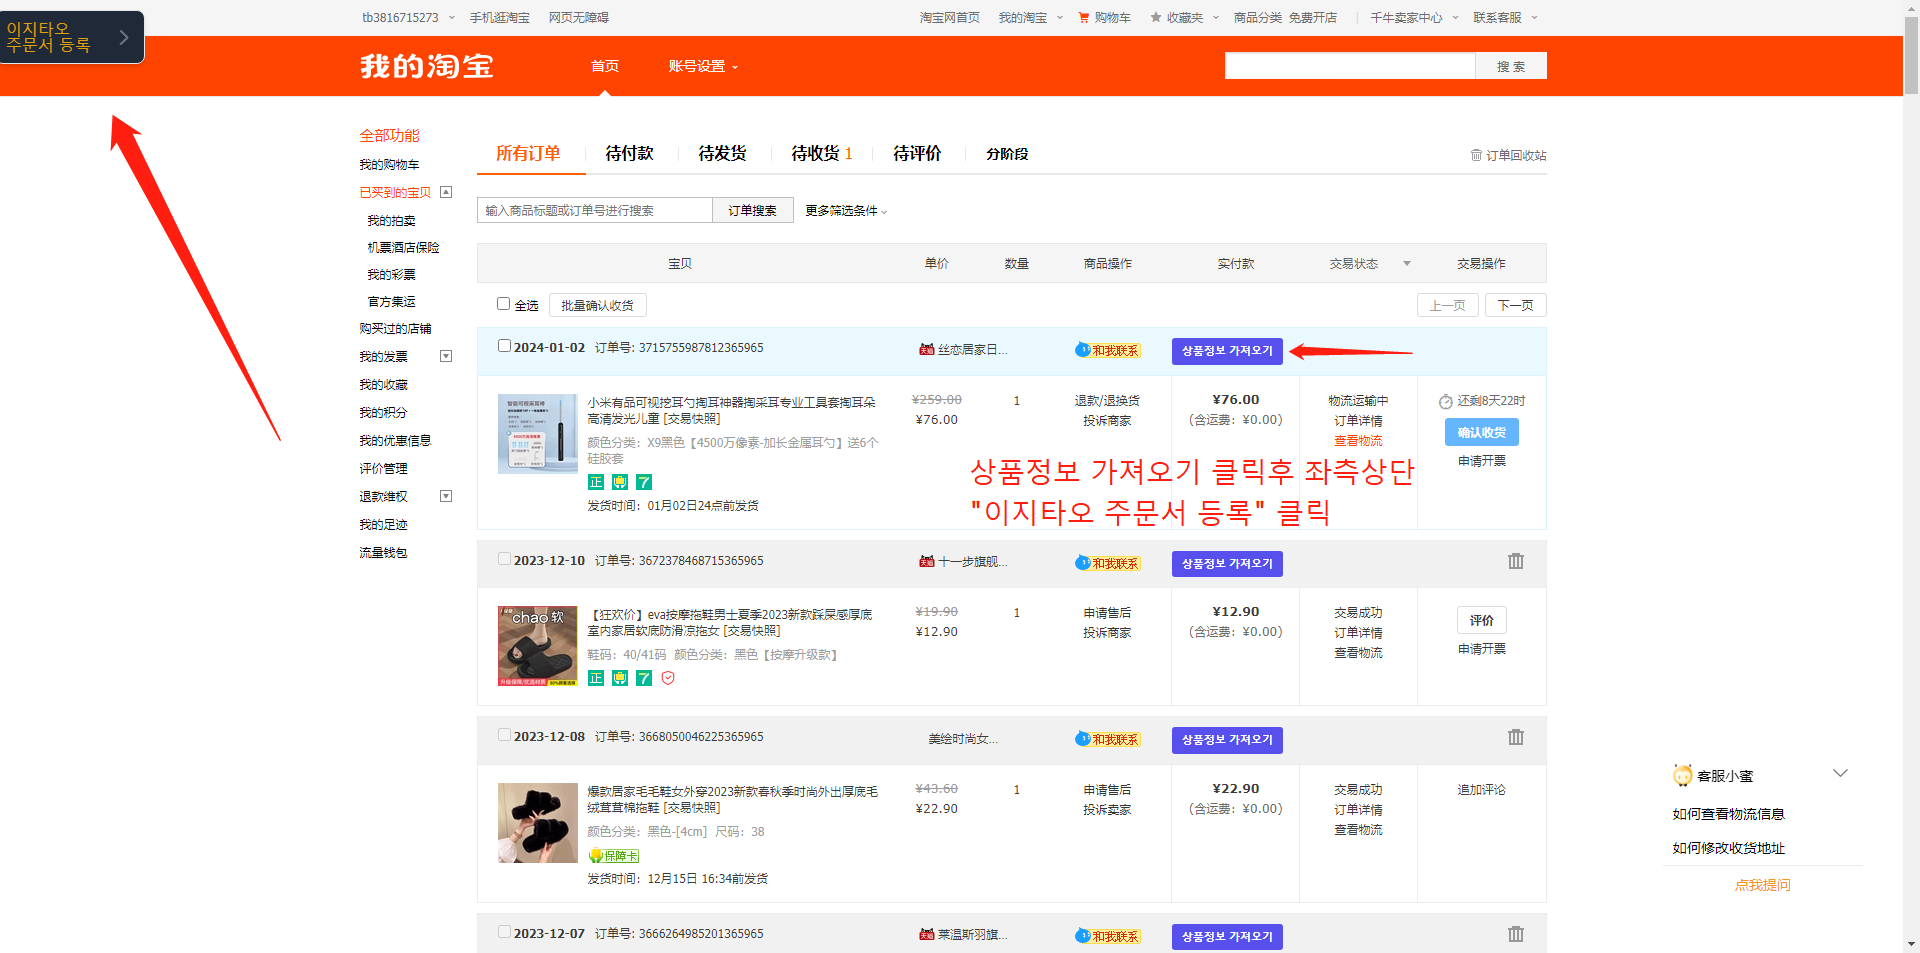Switch to the 分阶段 tab
The image size is (1920, 953).
pyautogui.click(x=1007, y=154)
